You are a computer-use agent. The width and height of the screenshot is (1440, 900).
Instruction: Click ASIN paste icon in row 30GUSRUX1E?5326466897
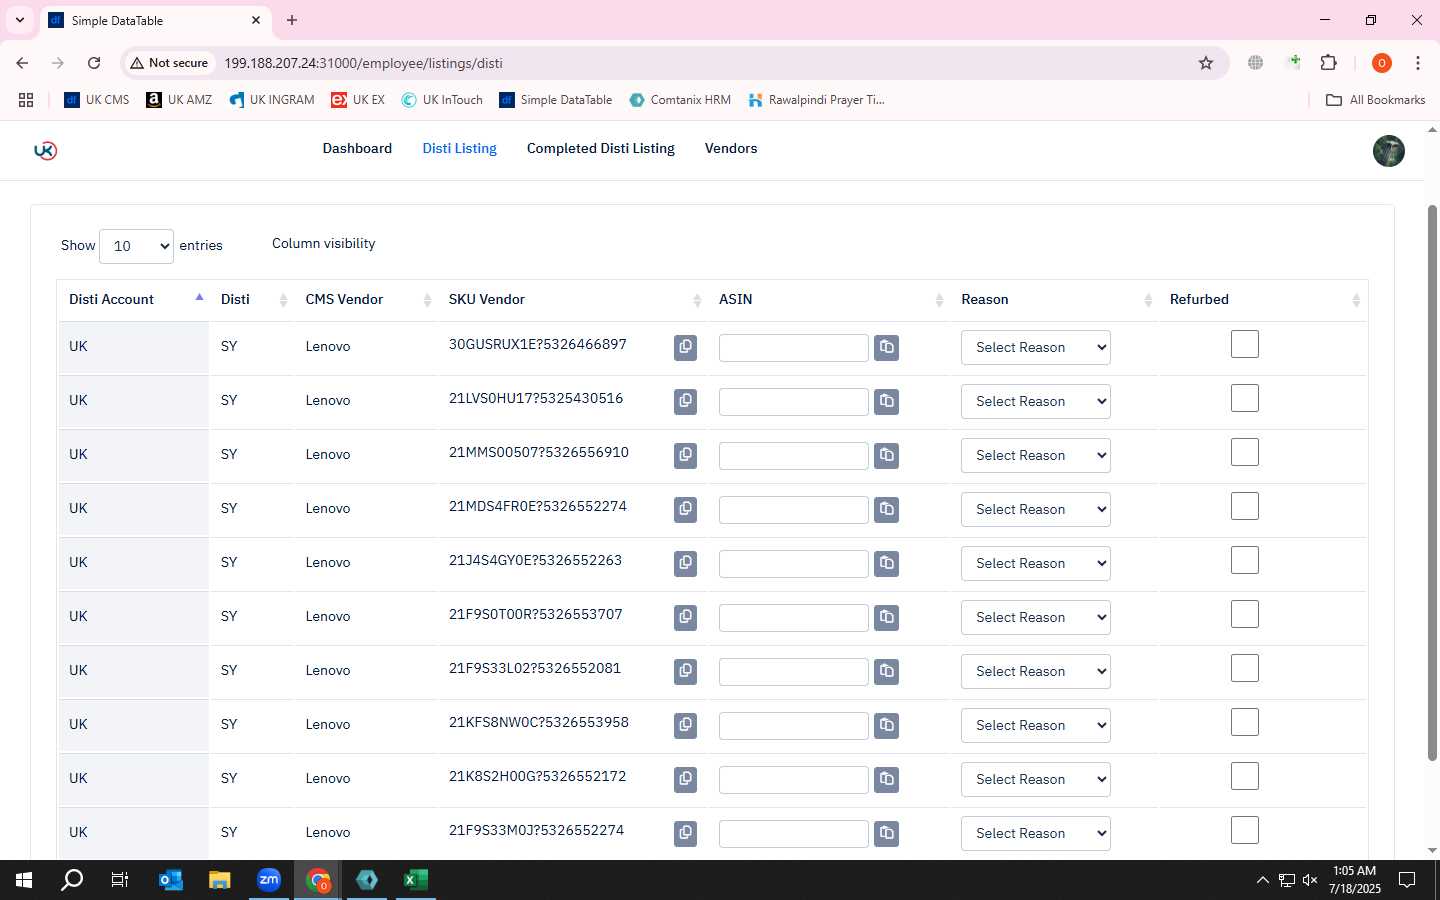(886, 347)
